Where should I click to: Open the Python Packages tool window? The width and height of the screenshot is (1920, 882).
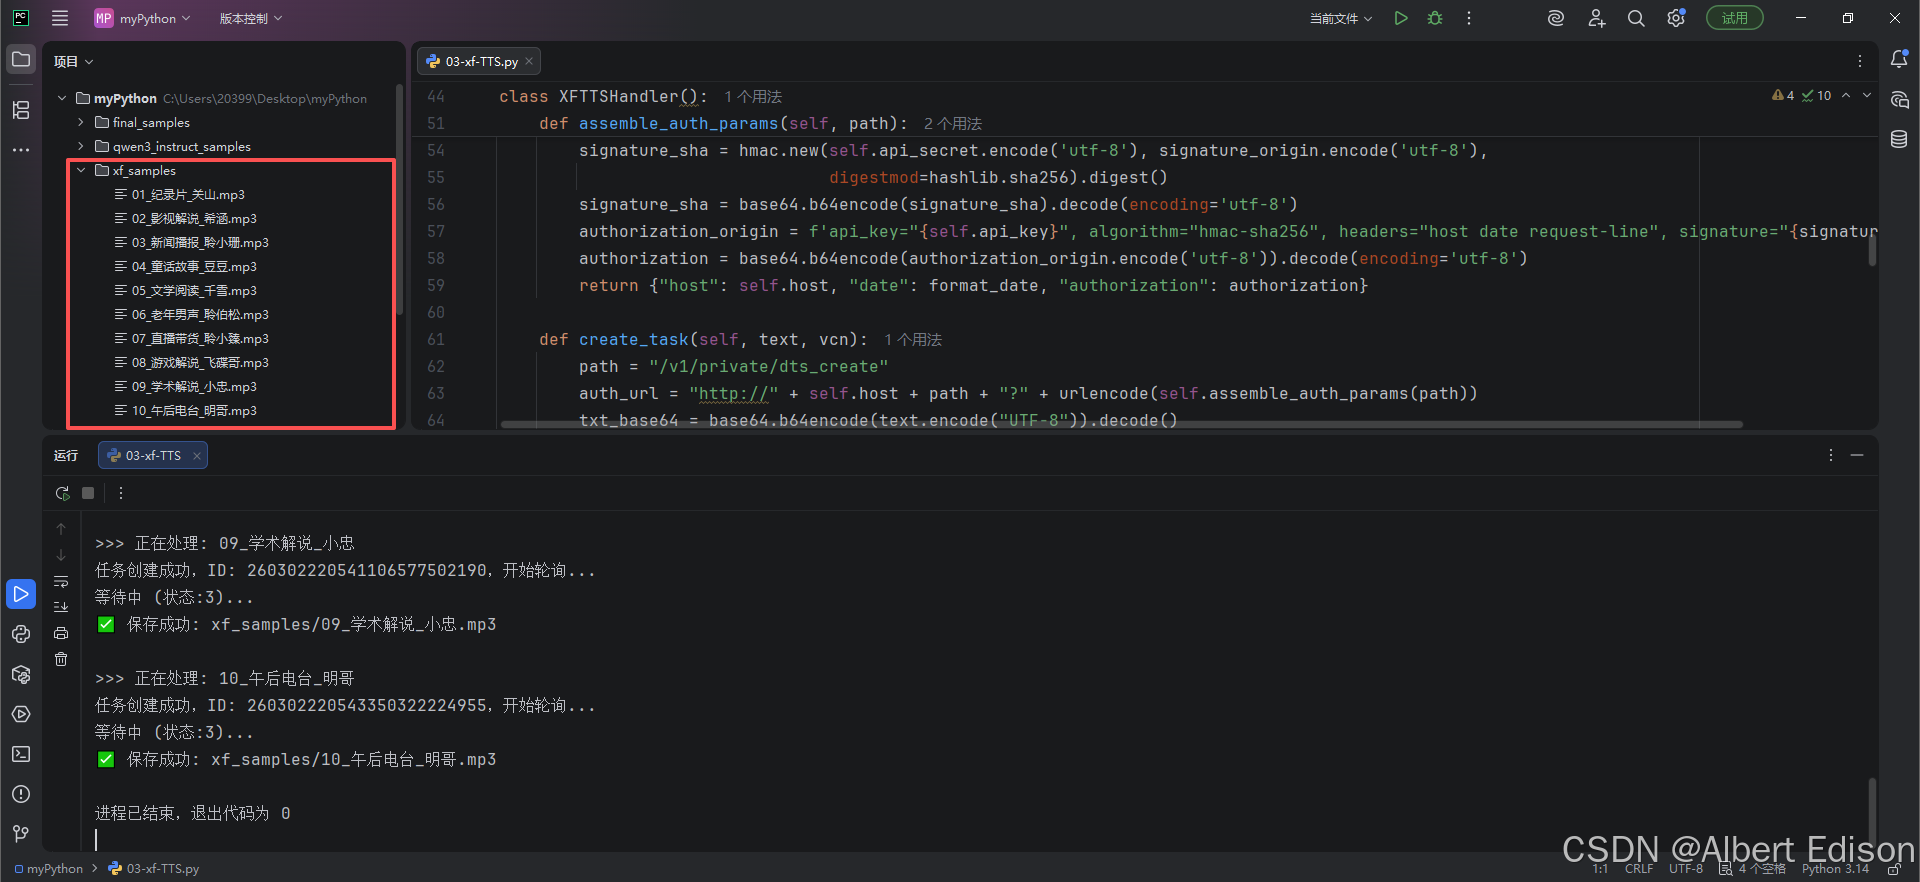click(x=20, y=674)
